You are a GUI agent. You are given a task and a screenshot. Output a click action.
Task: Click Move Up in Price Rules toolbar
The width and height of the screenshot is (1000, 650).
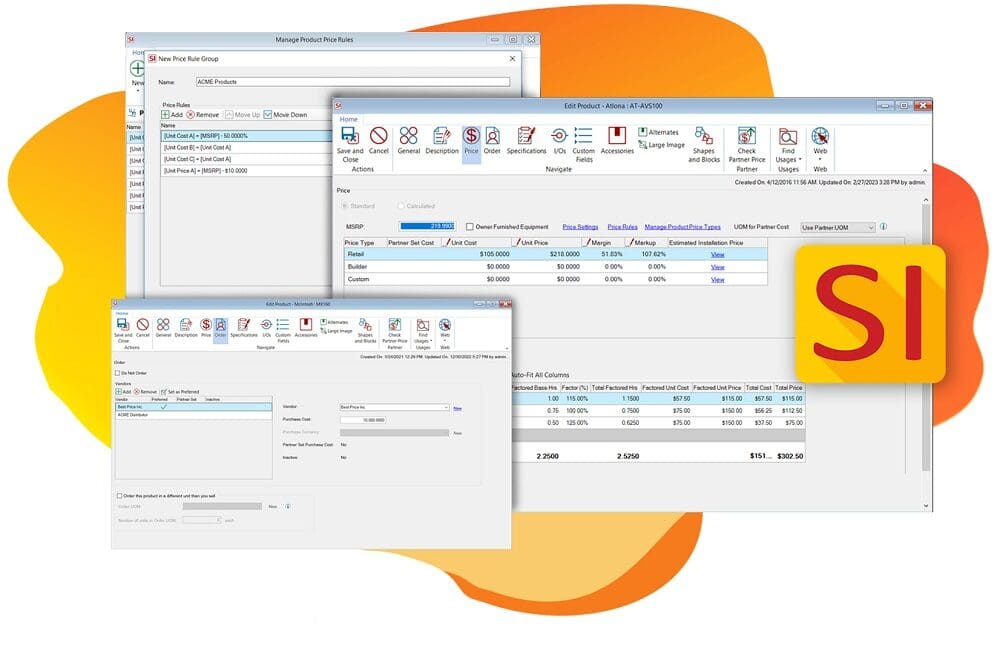(x=242, y=115)
